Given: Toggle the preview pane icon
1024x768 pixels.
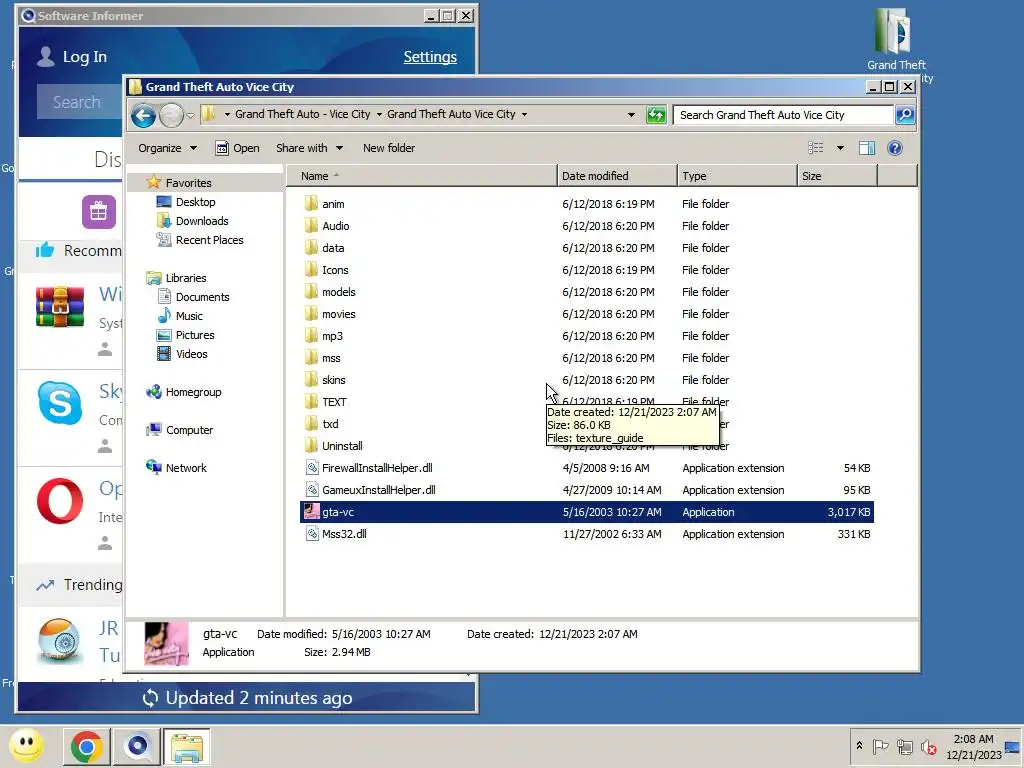Looking at the screenshot, I should [x=867, y=148].
